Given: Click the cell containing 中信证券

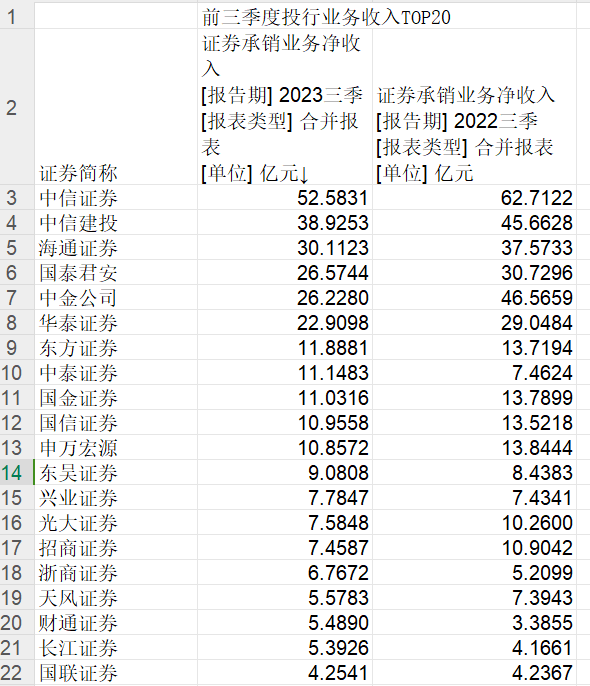Looking at the screenshot, I should click(116, 198).
